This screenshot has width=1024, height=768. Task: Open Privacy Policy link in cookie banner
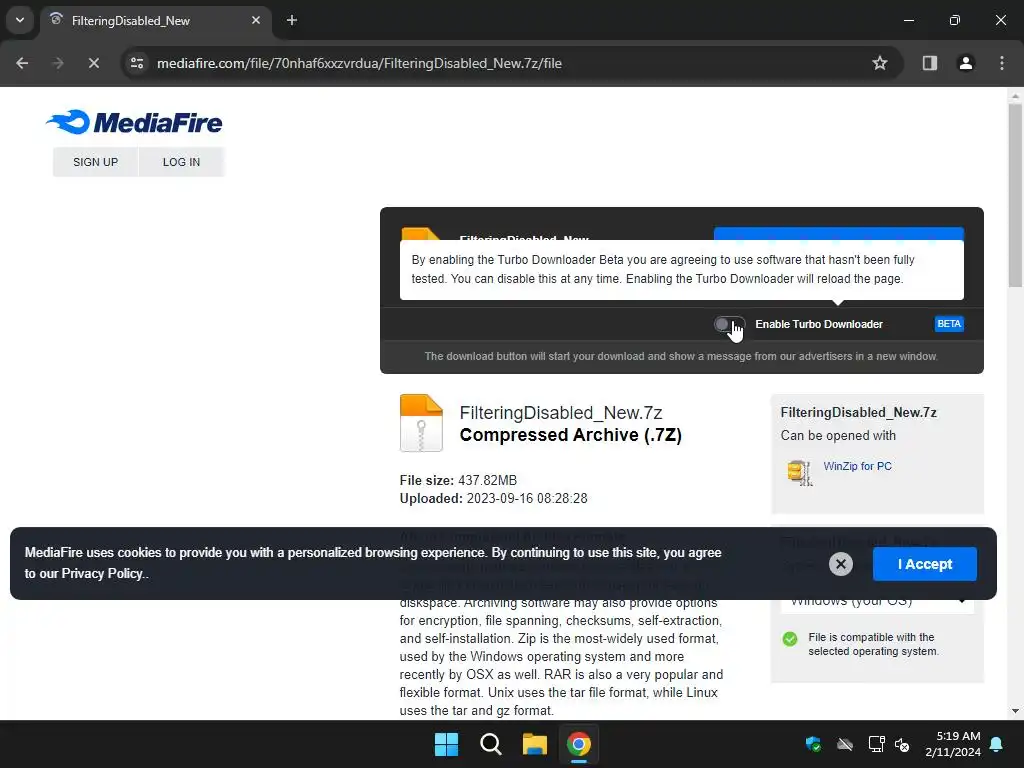[x=102, y=573]
